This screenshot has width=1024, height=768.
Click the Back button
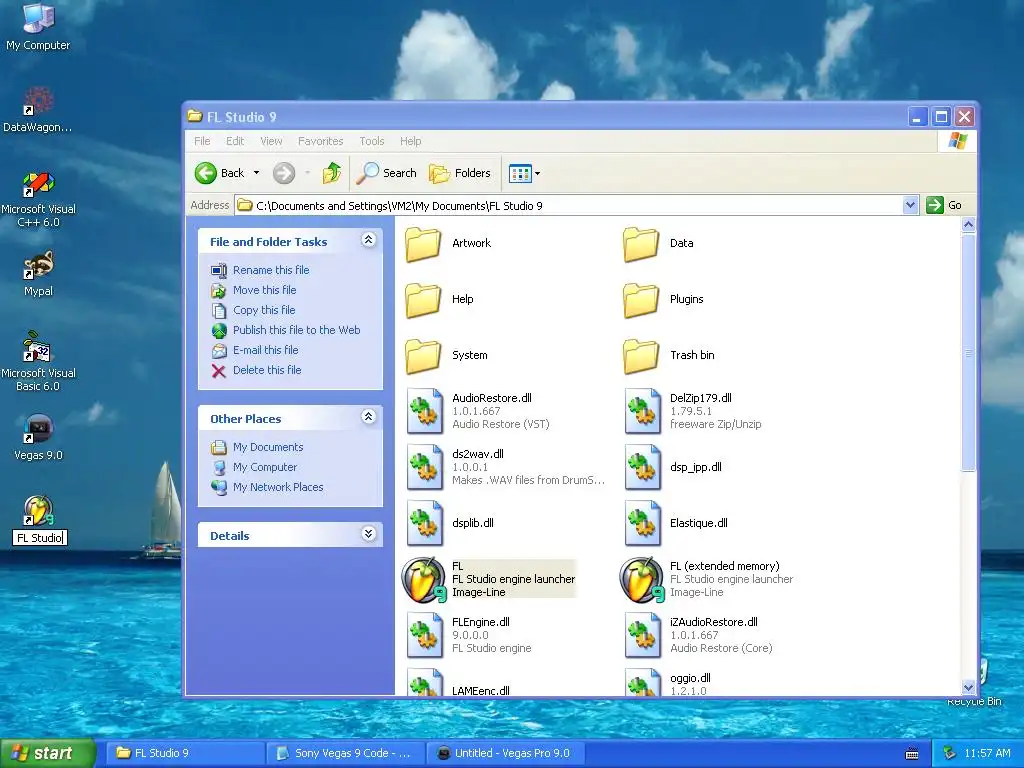(x=220, y=173)
